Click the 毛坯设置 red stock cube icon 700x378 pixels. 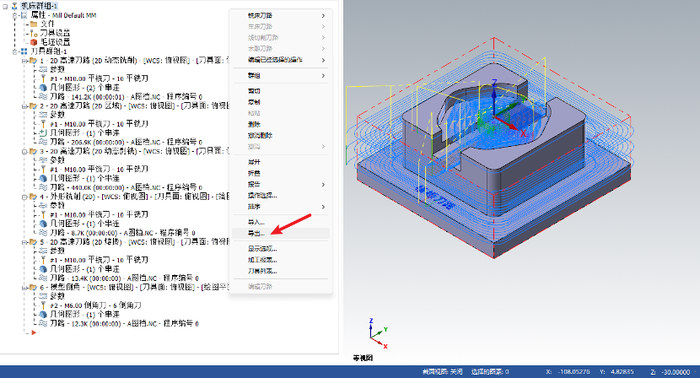pos(33,42)
